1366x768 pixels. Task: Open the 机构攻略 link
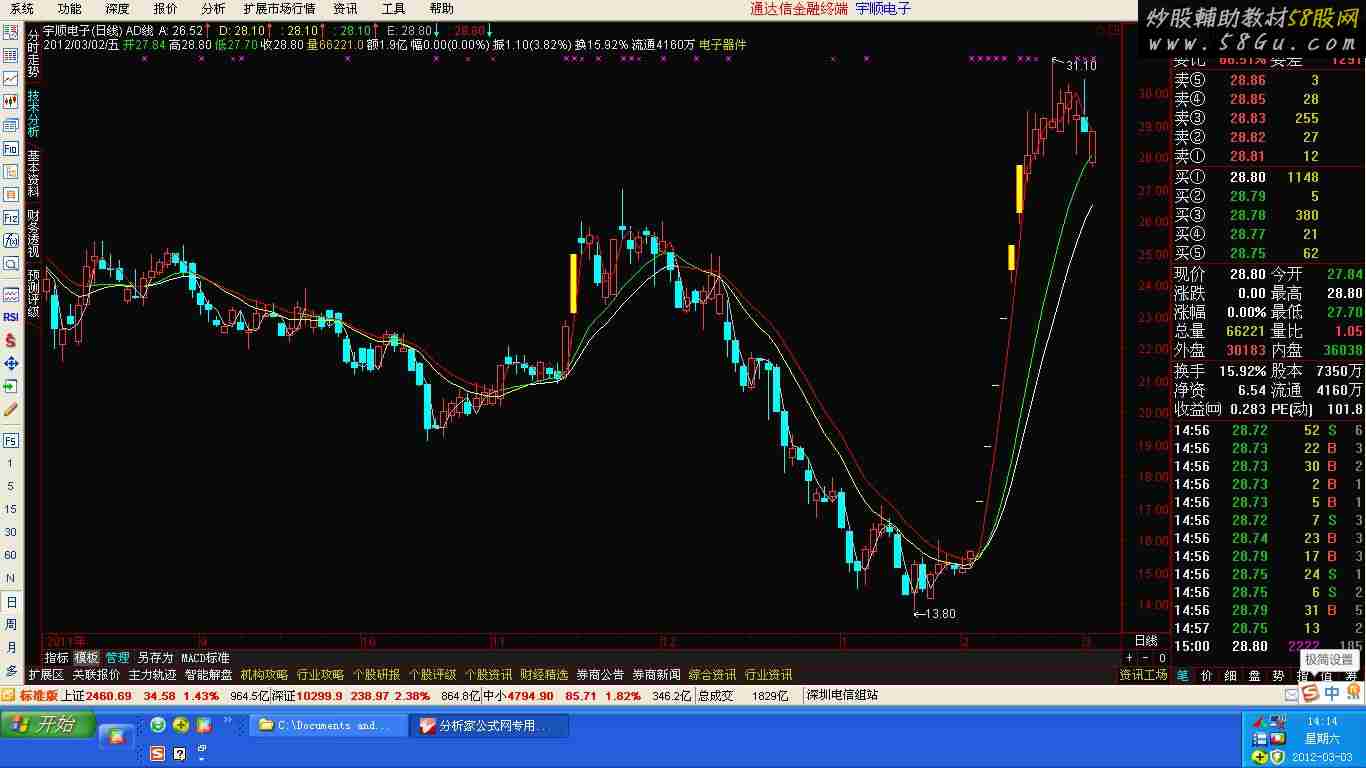(x=264, y=675)
